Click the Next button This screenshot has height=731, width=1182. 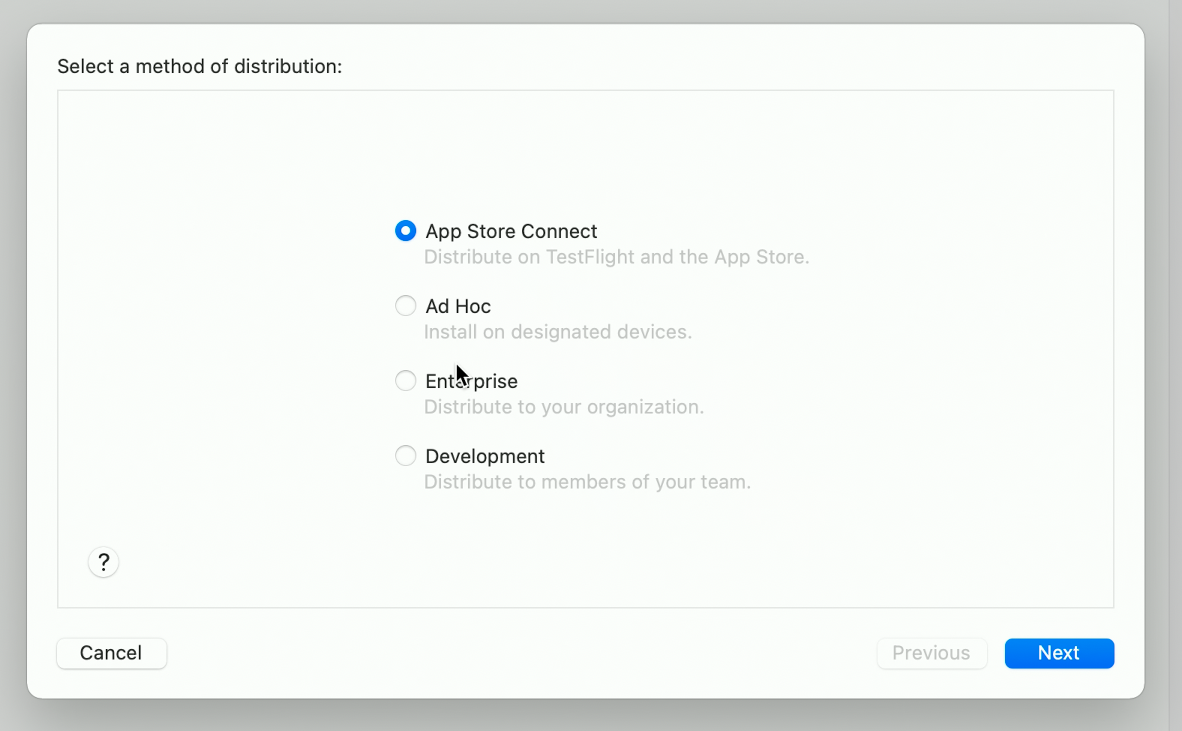point(1059,653)
